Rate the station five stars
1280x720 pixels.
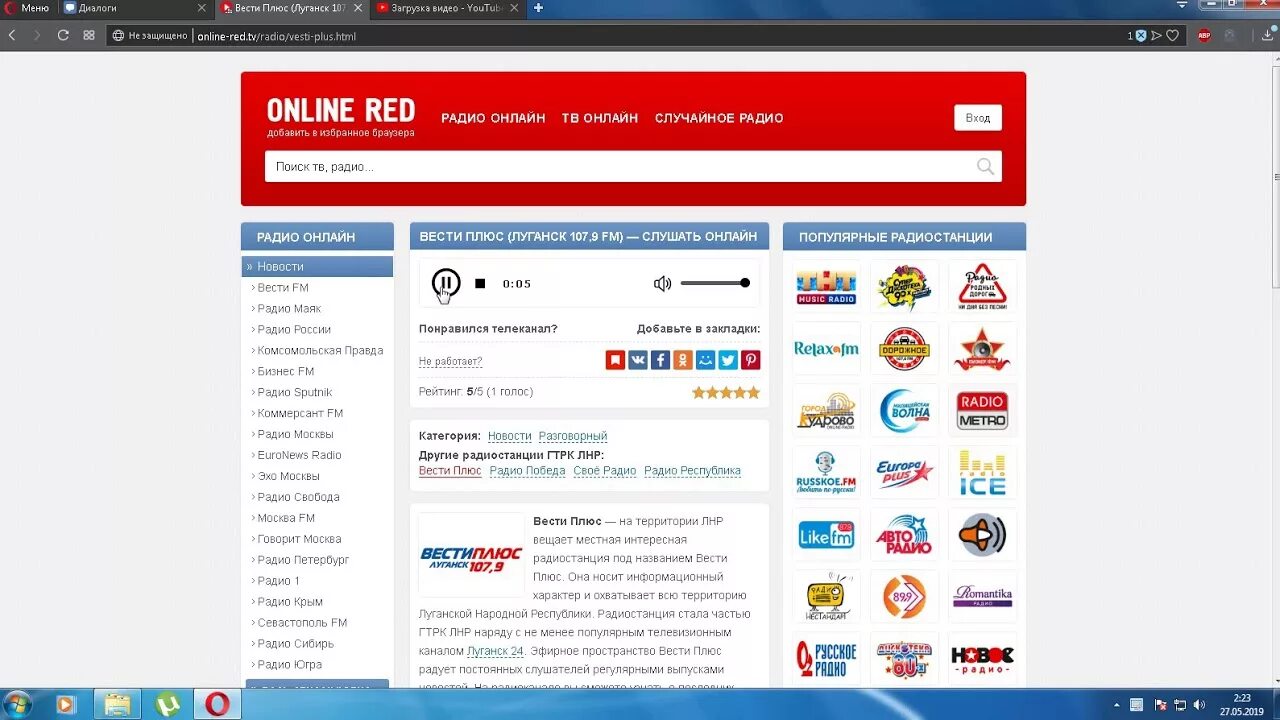(754, 392)
